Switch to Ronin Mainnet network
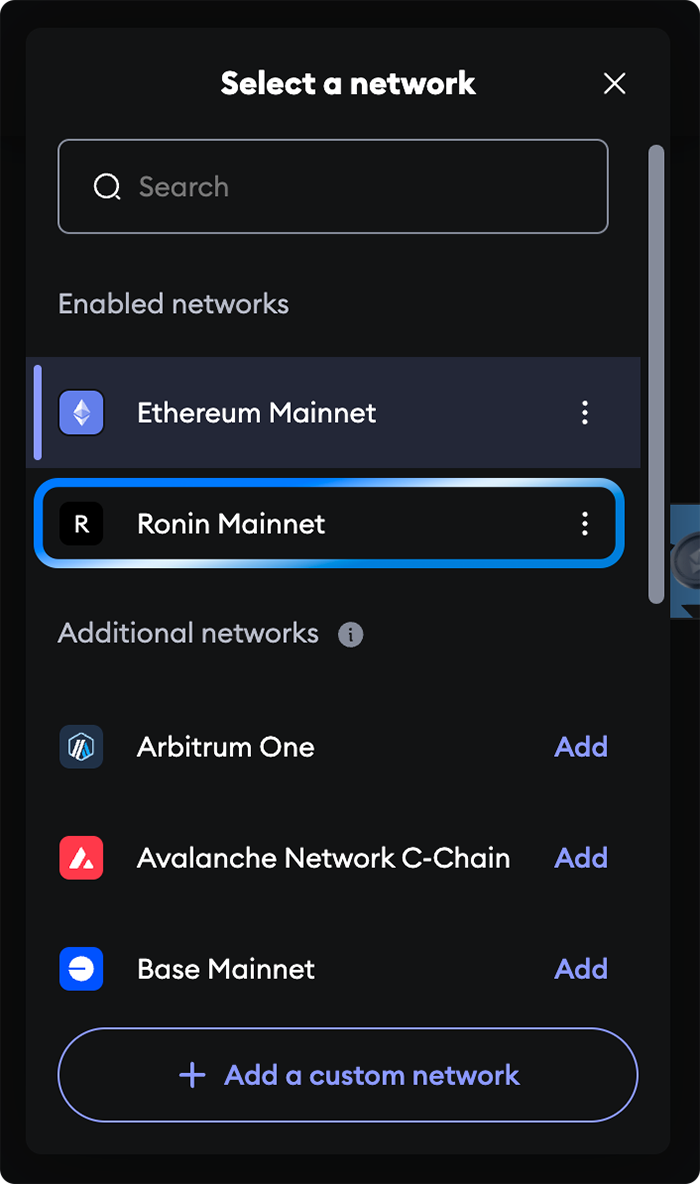Screen dimensions: 700x1184 [329, 523]
